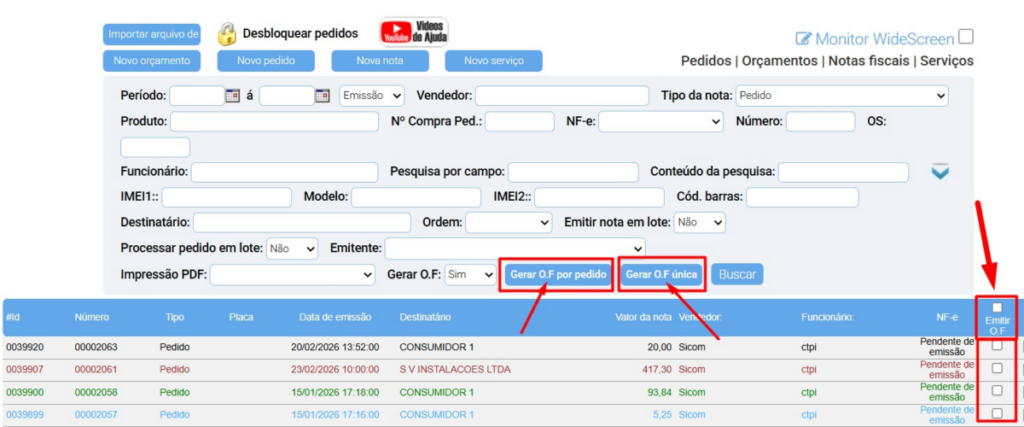Open Emitir nota em lote dropdown
1024x427 pixels.
699,222
